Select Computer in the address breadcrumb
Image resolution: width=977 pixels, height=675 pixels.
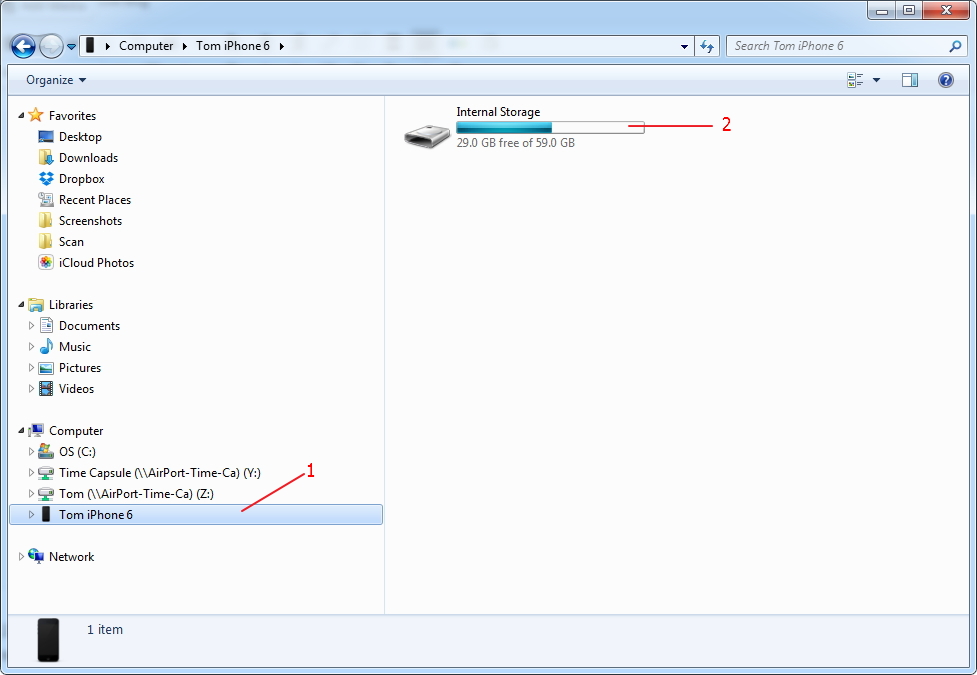click(146, 45)
